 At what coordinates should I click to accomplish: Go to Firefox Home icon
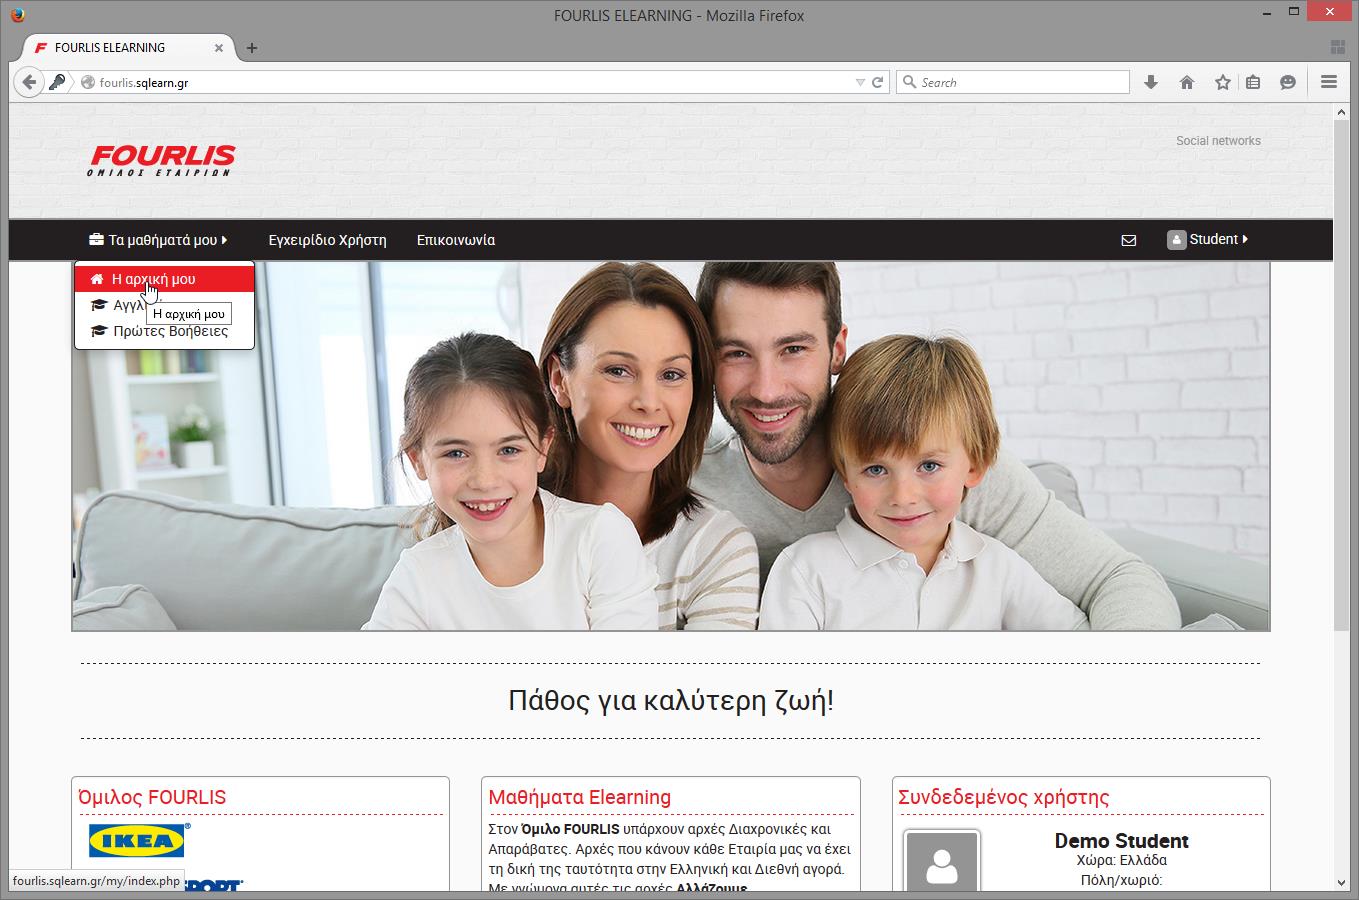(1187, 82)
